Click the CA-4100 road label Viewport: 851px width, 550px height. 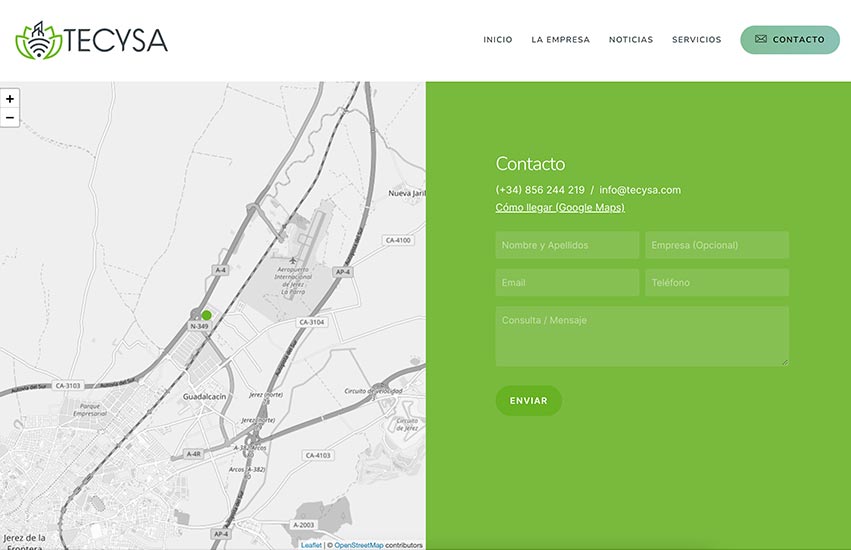pos(398,240)
